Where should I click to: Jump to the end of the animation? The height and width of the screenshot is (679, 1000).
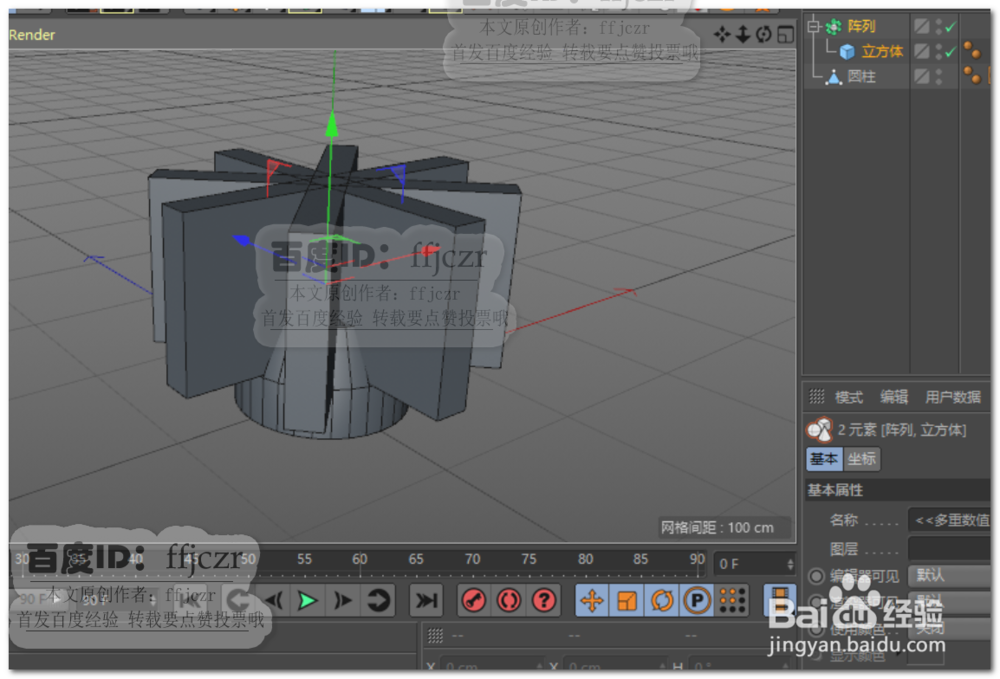tap(425, 600)
